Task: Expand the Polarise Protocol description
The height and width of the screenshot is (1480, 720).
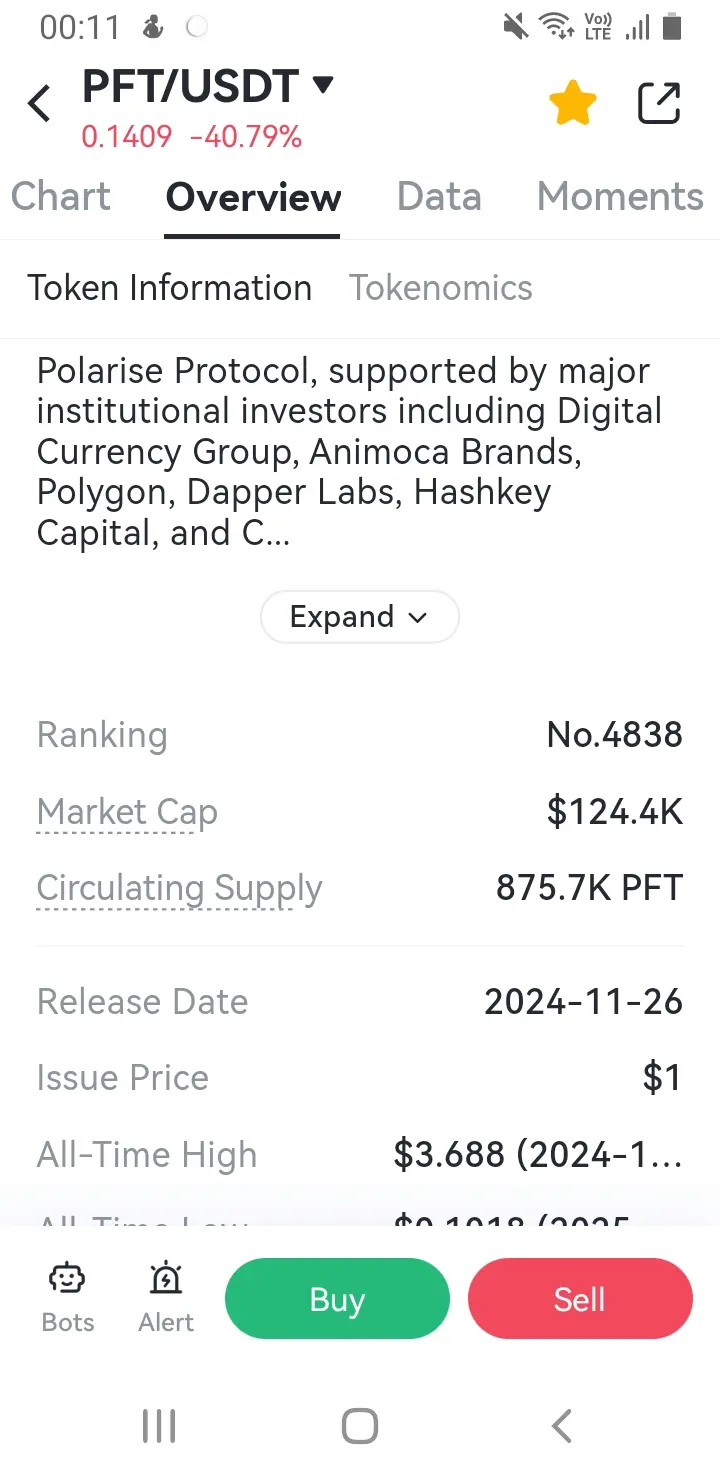Action: [x=359, y=617]
